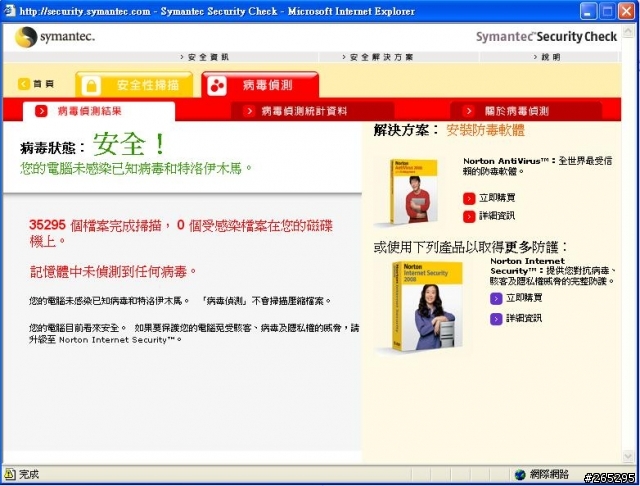Click the 完成 status bar text
The height and width of the screenshot is (486, 640).
click(29, 474)
